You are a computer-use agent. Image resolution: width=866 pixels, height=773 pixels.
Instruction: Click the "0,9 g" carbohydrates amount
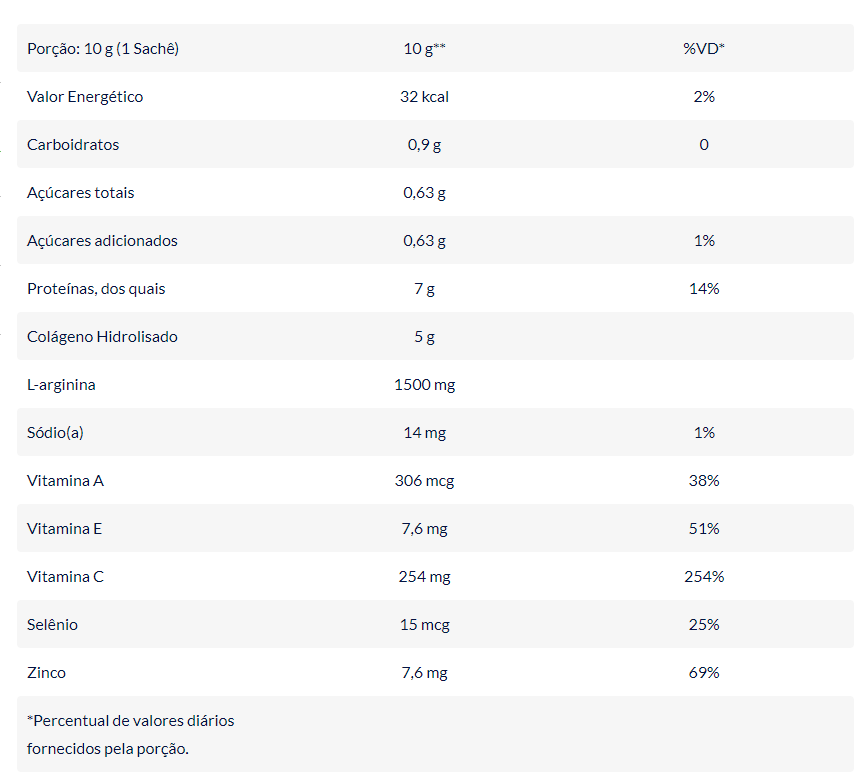(424, 145)
